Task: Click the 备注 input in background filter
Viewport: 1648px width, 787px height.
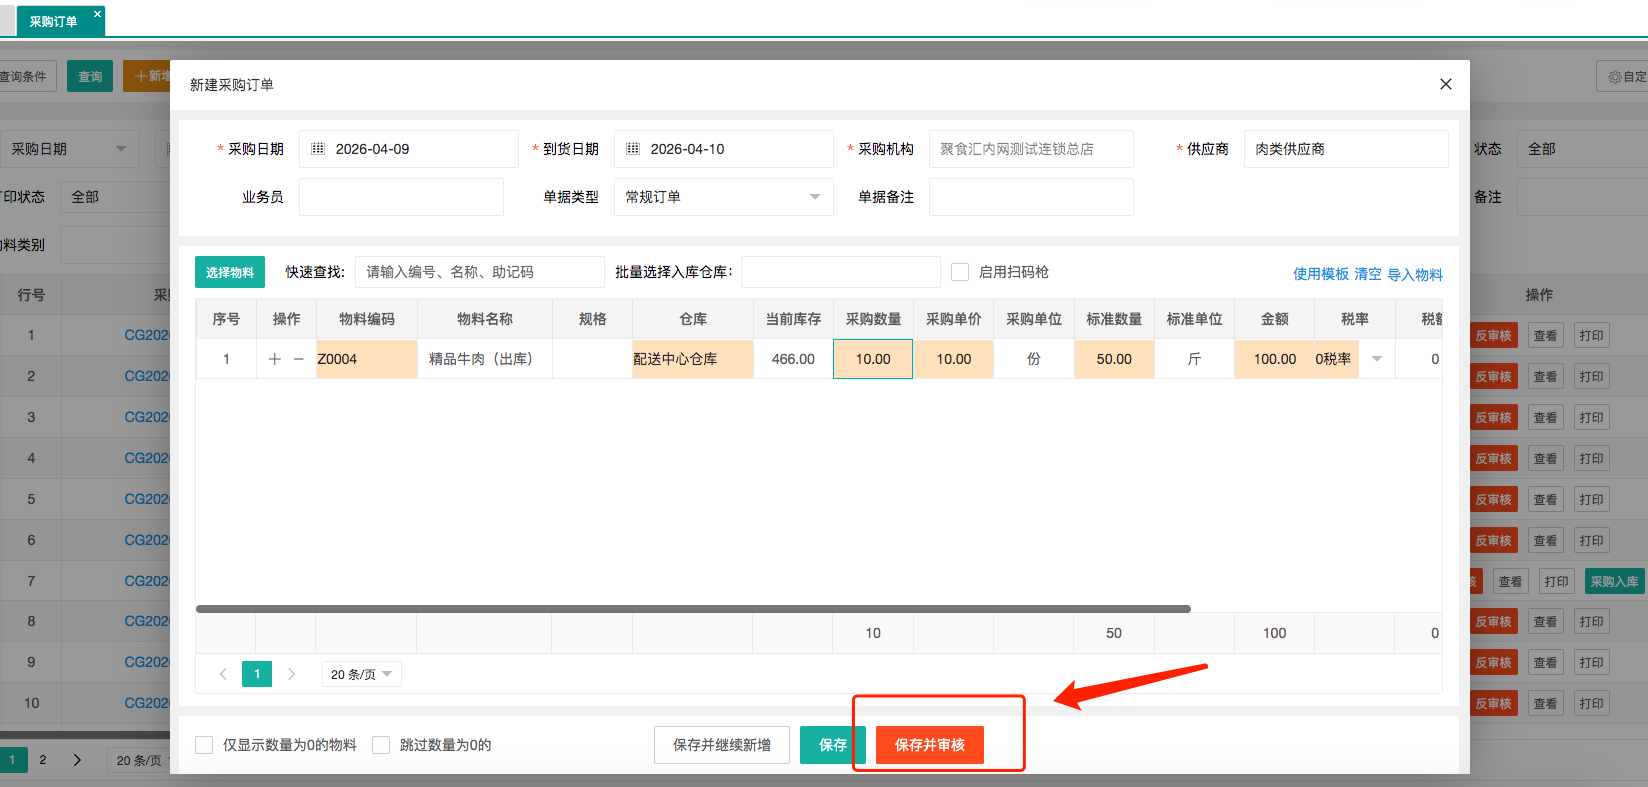Action: [1582, 197]
